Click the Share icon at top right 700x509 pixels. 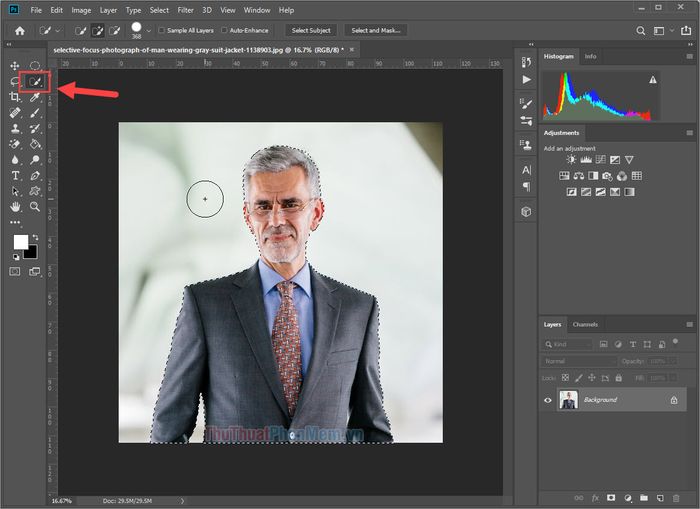[686, 30]
